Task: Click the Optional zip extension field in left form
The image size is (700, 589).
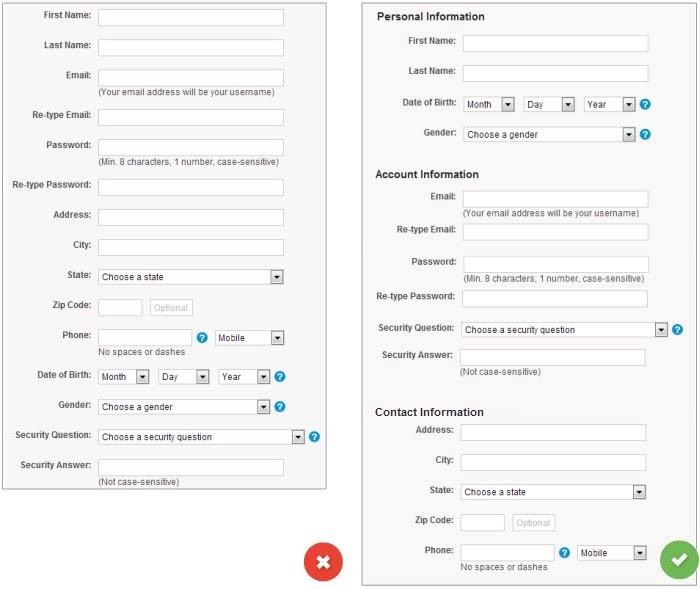Action: pos(171,307)
